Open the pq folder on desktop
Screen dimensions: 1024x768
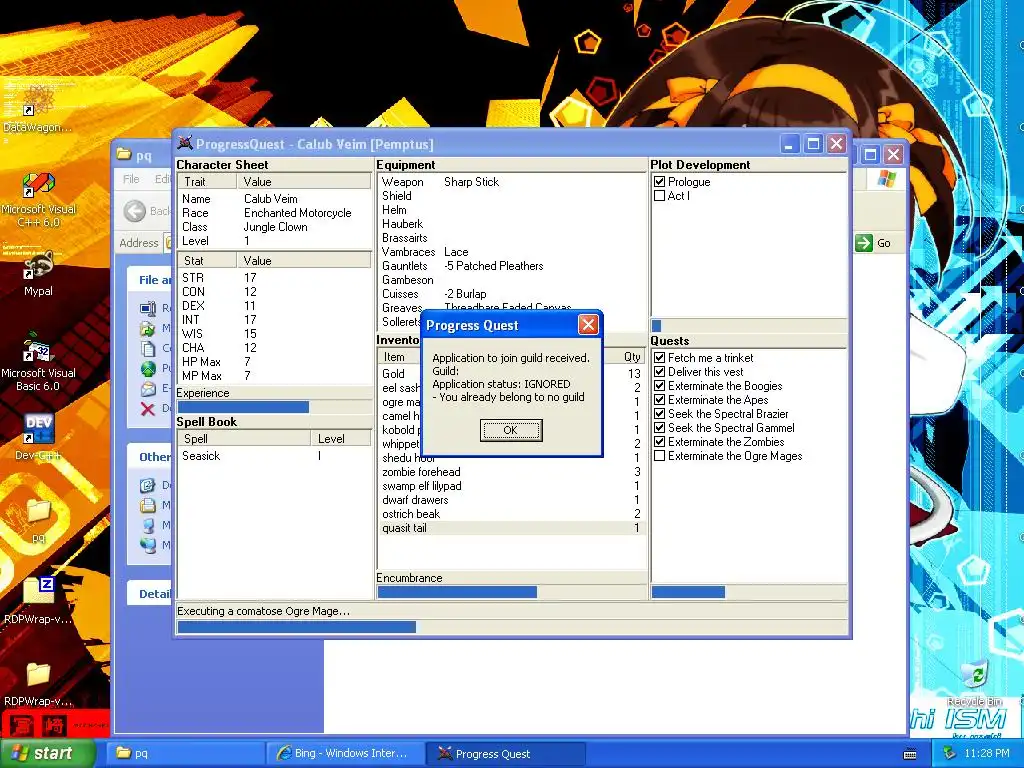point(39,519)
